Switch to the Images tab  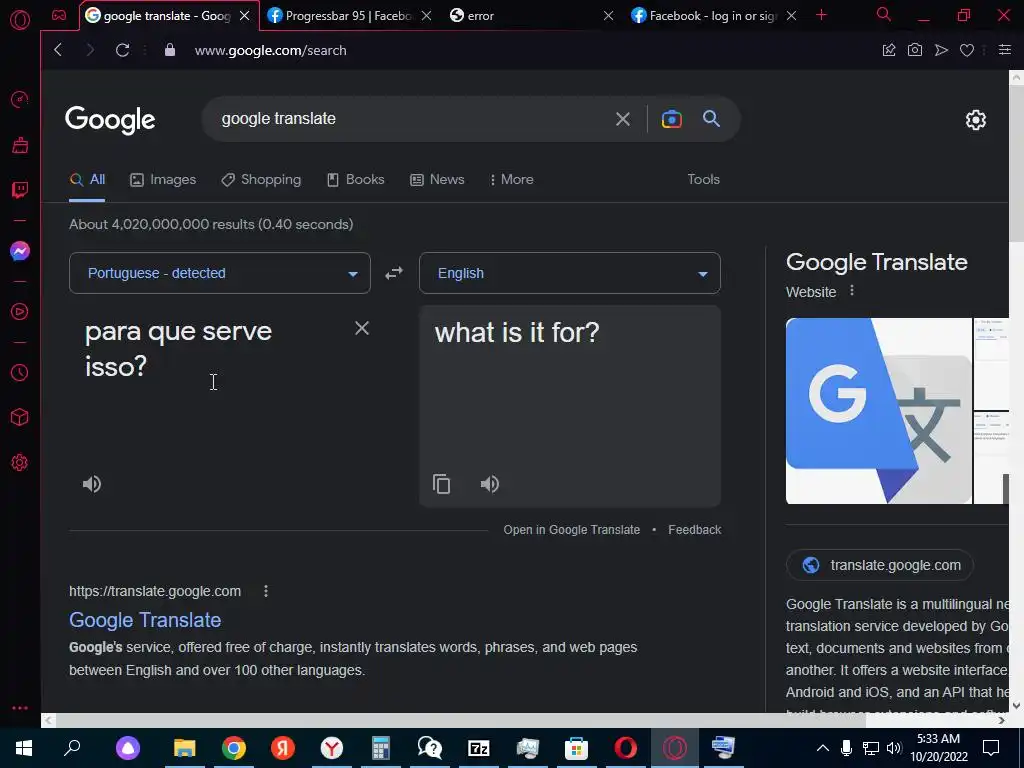(x=163, y=180)
